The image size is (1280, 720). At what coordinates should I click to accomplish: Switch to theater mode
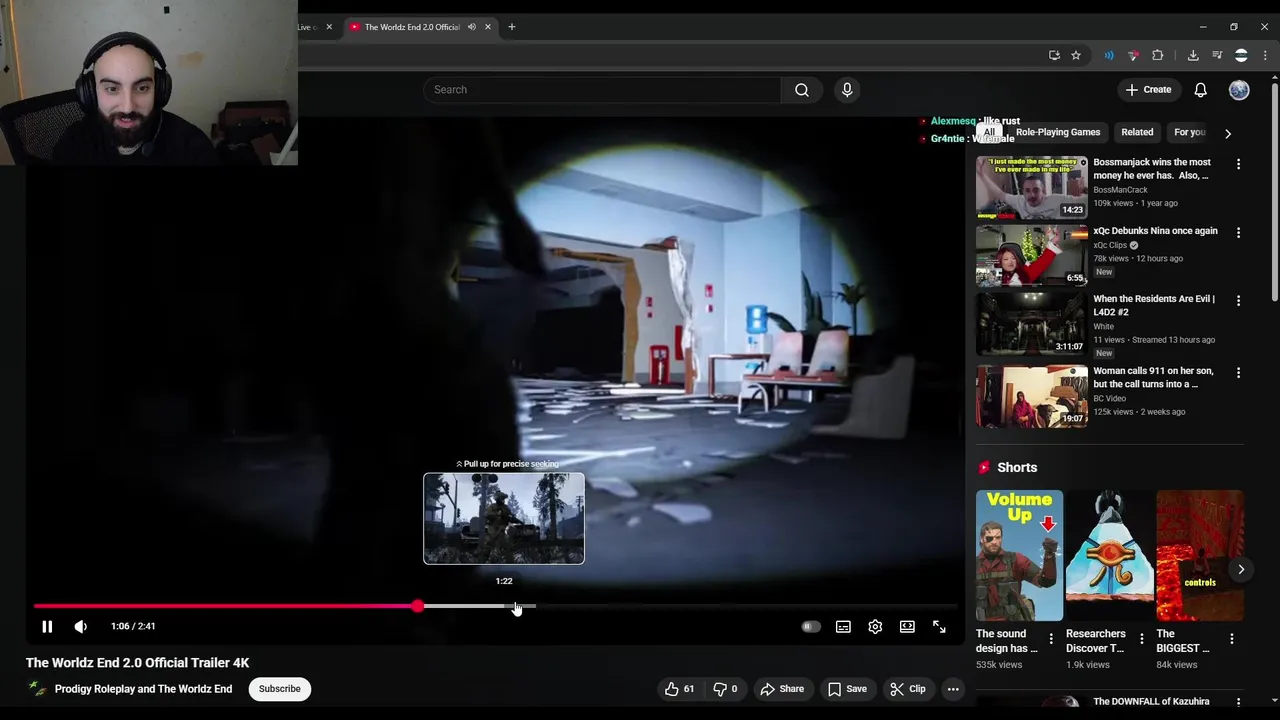pyautogui.click(x=907, y=626)
